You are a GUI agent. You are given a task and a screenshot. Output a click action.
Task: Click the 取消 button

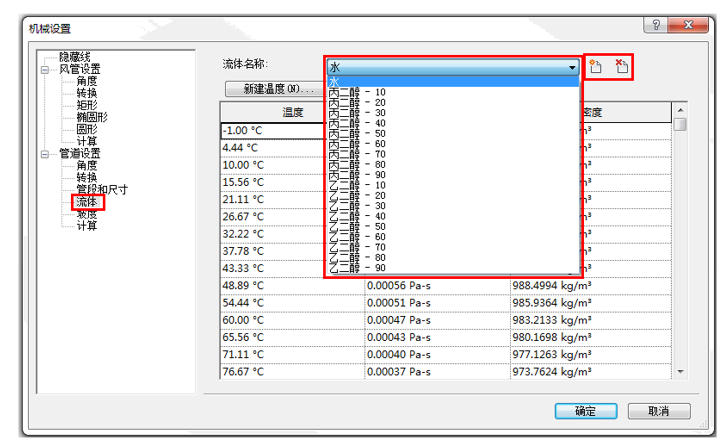657,411
